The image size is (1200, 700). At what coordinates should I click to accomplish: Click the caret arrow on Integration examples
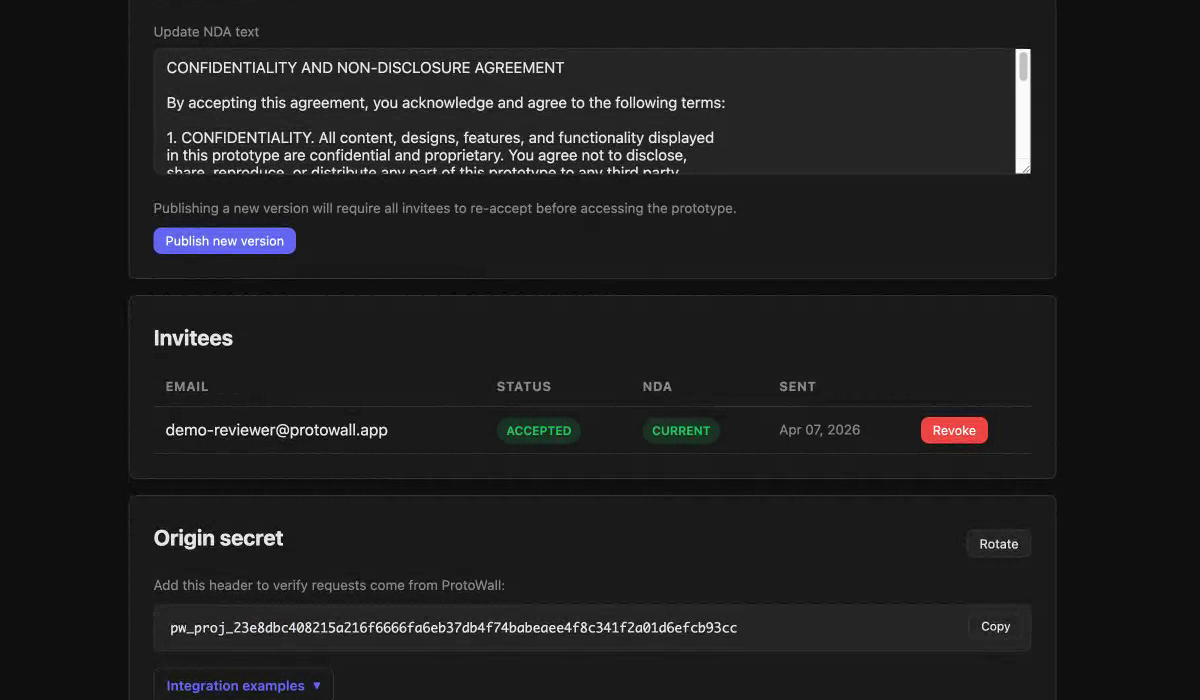pyautogui.click(x=318, y=685)
